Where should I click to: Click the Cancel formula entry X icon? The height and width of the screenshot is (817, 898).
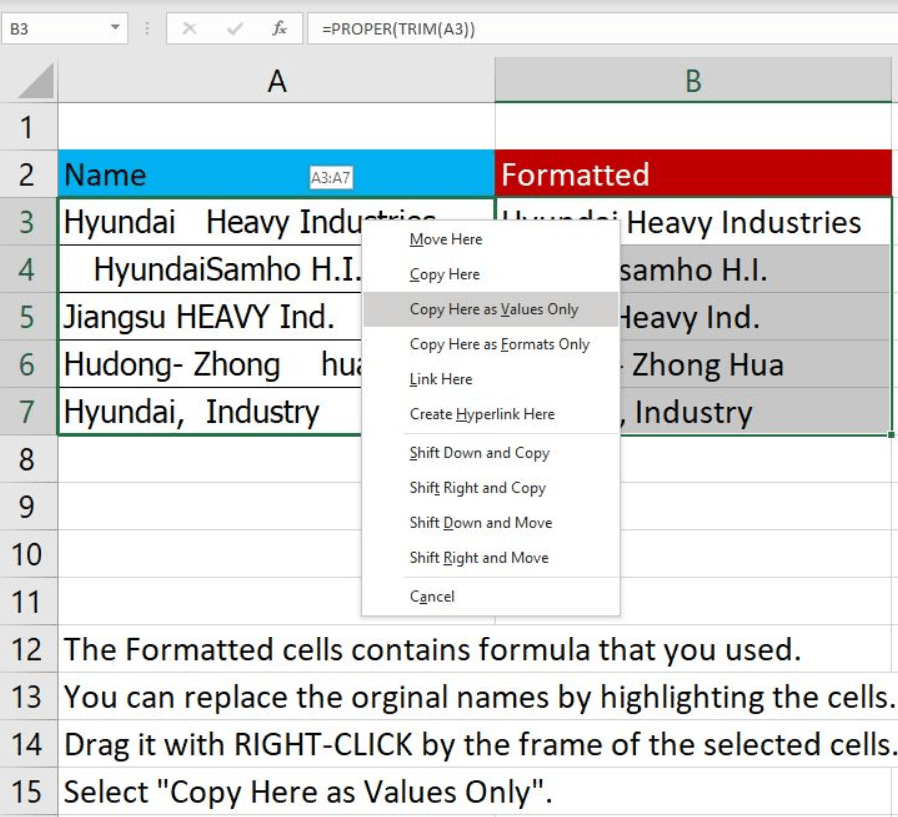(189, 29)
